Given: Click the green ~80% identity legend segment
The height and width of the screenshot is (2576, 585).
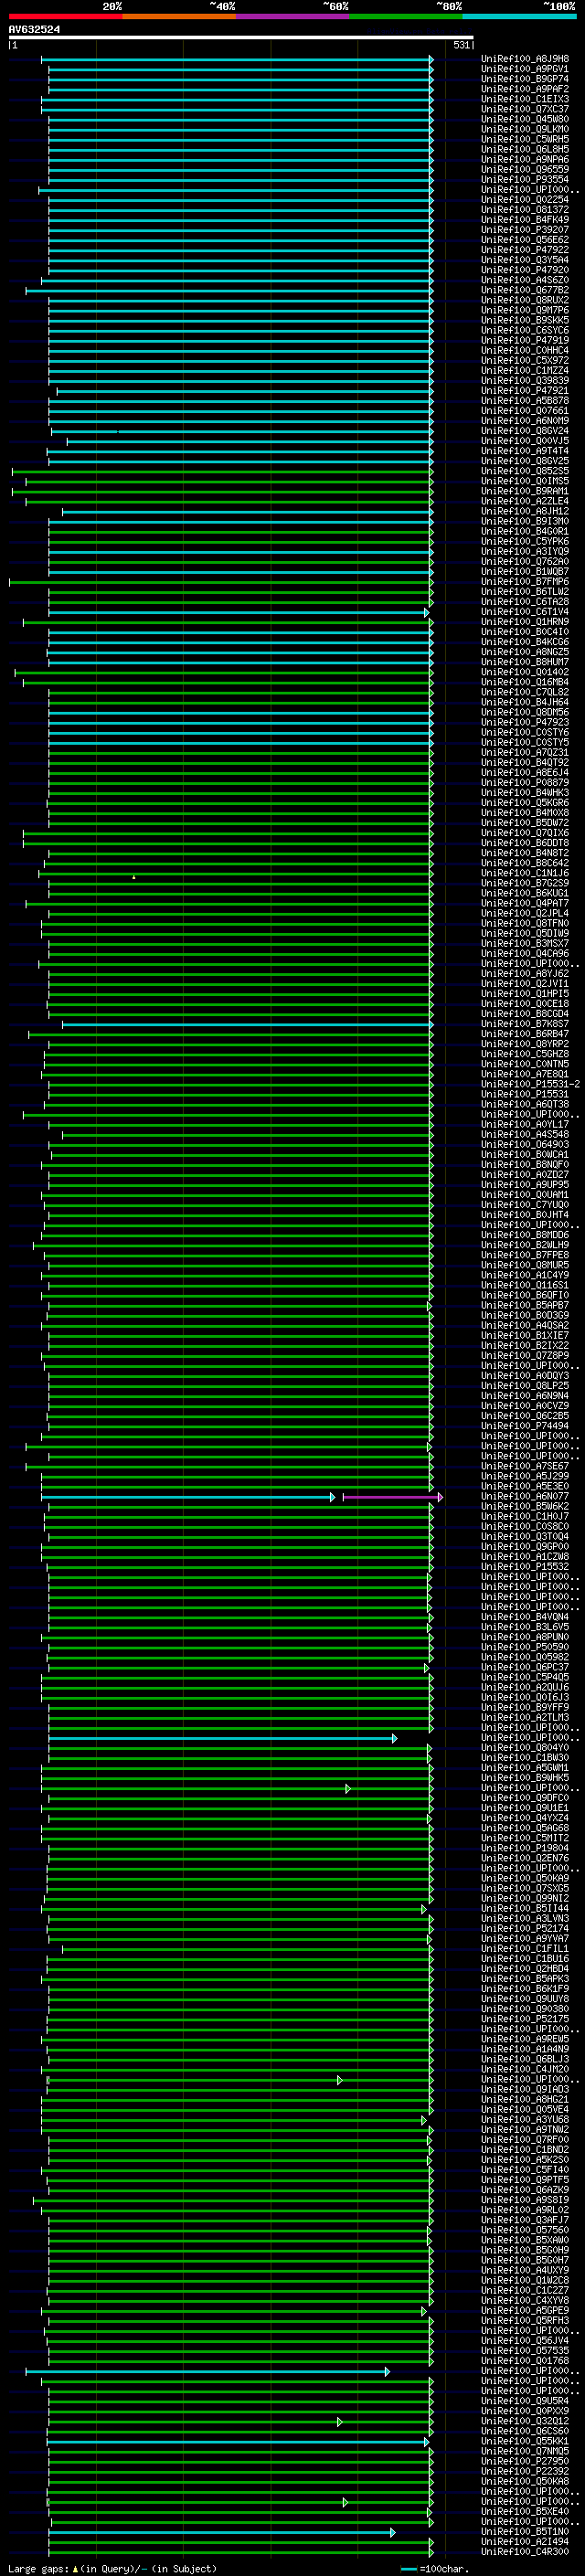Looking at the screenshot, I should [x=406, y=16].
